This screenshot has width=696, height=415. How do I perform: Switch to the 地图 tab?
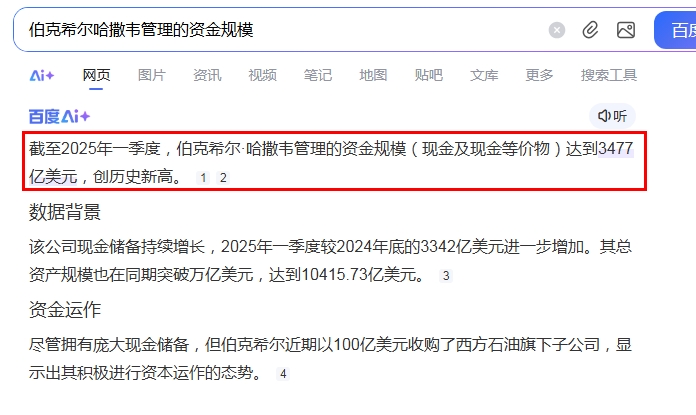tap(373, 75)
